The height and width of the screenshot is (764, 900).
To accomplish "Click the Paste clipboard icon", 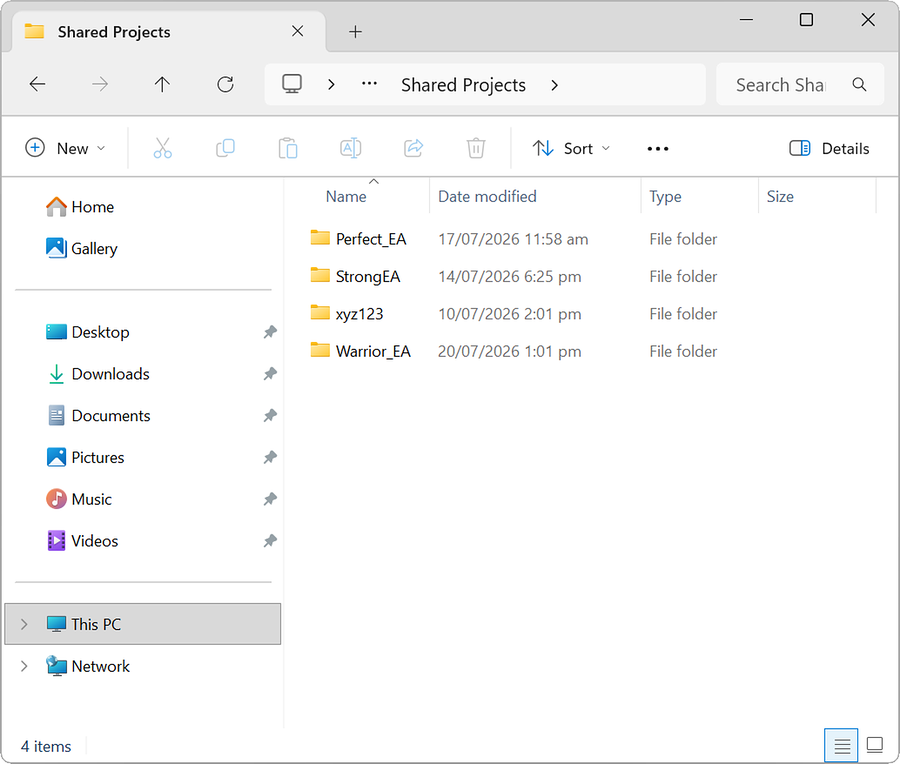I will tap(288, 148).
